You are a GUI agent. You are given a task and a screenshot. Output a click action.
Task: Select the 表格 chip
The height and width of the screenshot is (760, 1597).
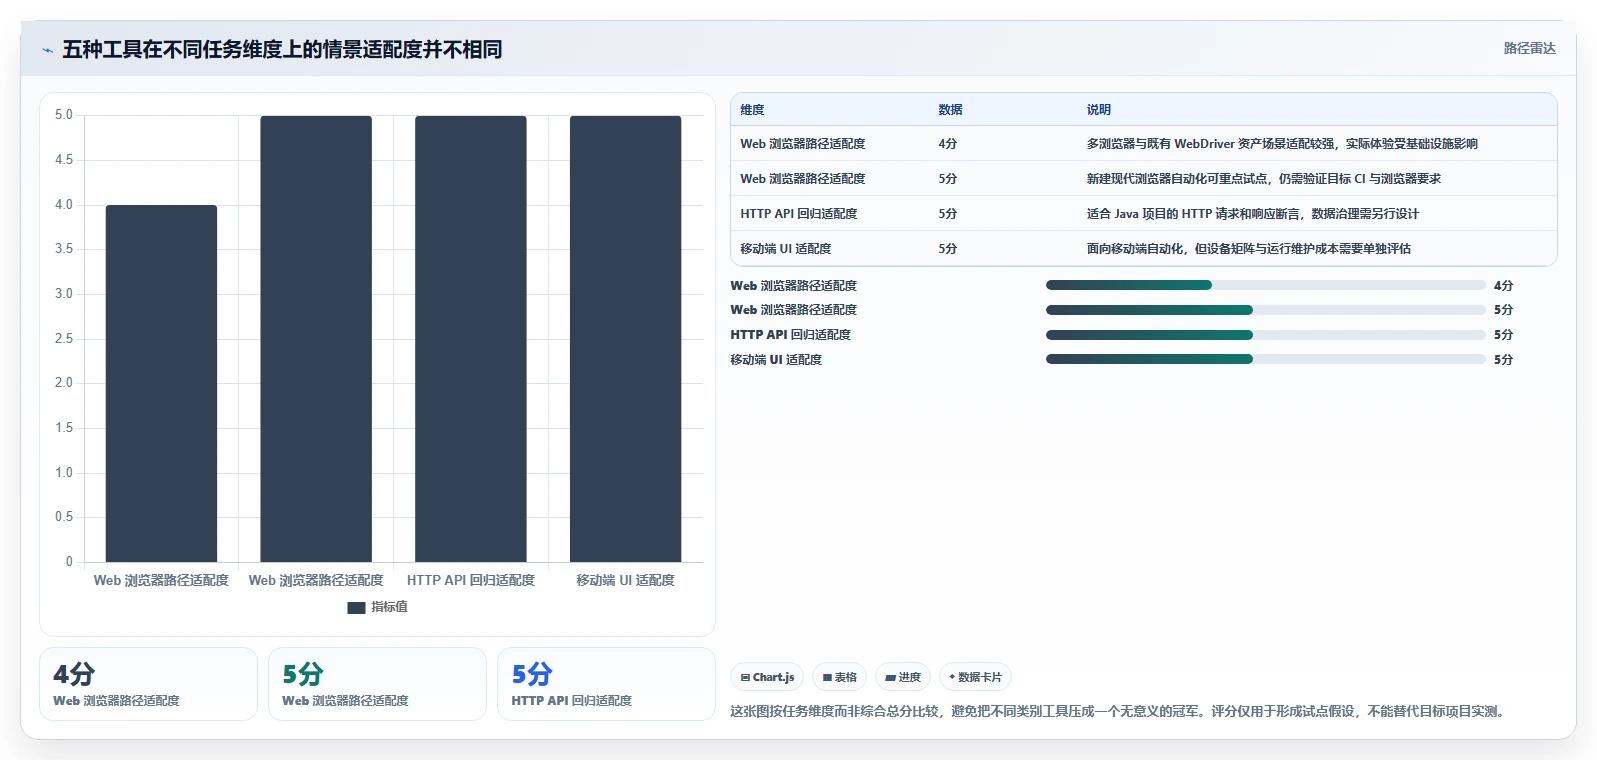coord(840,677)
